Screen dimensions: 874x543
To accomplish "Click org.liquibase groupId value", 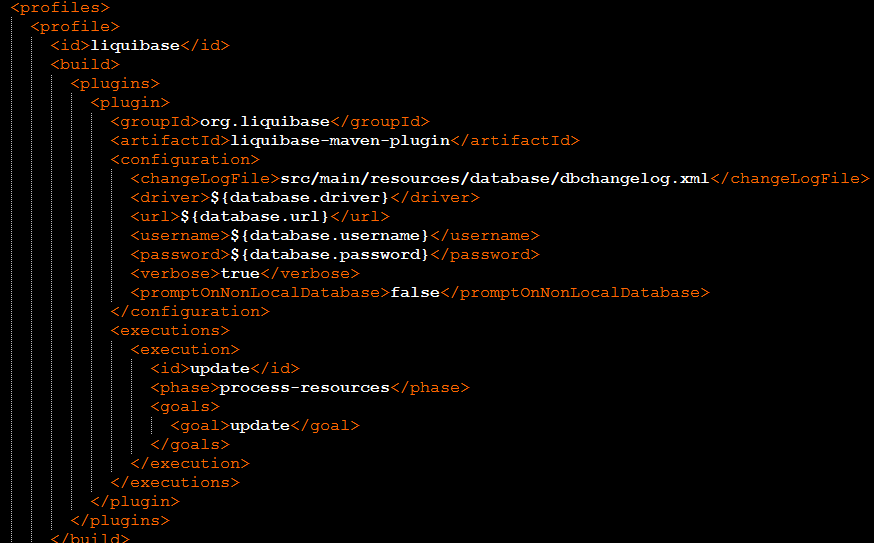I will coord(265,122).
